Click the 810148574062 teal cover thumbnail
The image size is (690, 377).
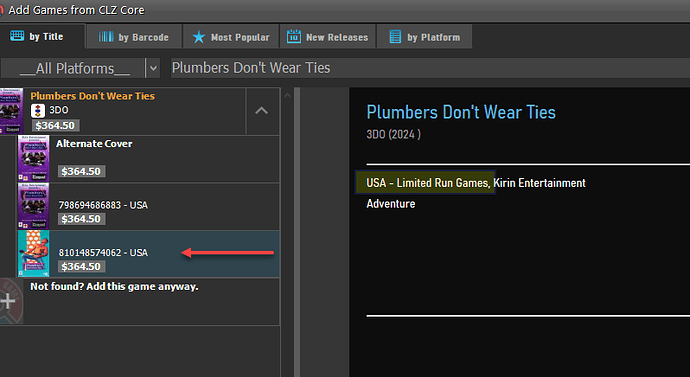click(33, 254)
